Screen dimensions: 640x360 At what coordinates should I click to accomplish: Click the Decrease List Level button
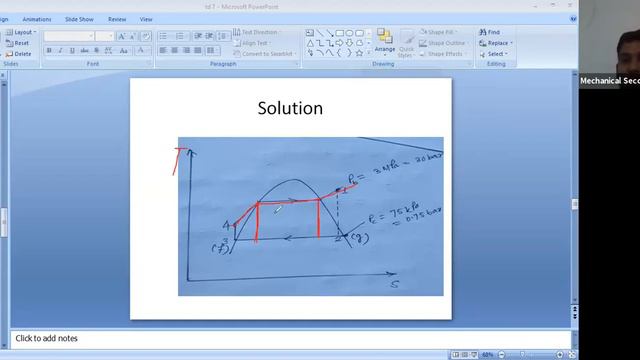[198, 36]
